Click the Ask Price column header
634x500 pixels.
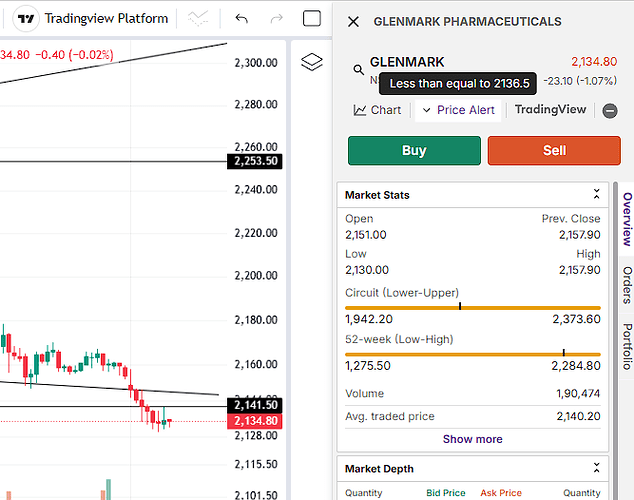point(501,493)
